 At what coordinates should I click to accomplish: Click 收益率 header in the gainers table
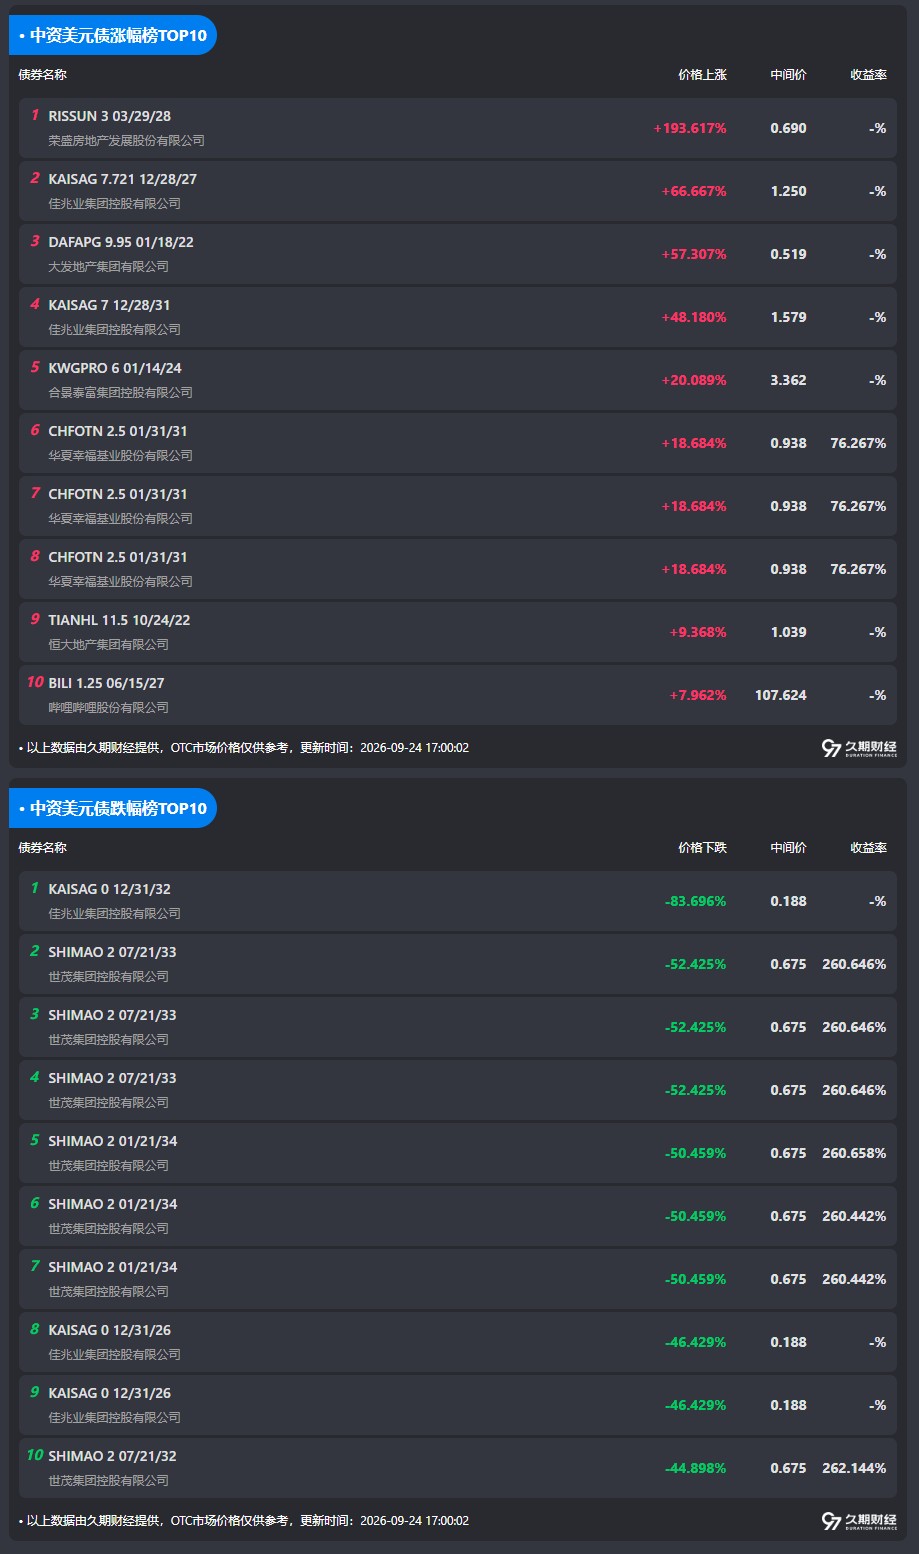[x=868, y=75]
